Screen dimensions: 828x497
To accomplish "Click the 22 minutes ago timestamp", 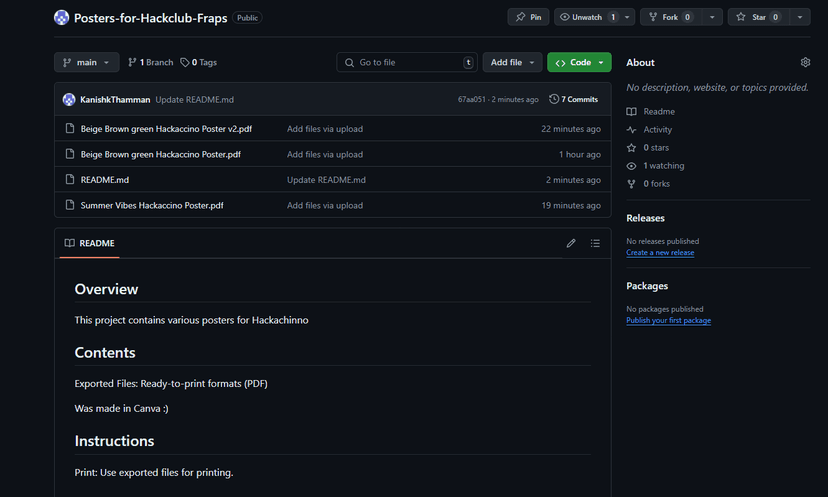I will [571, 129].
